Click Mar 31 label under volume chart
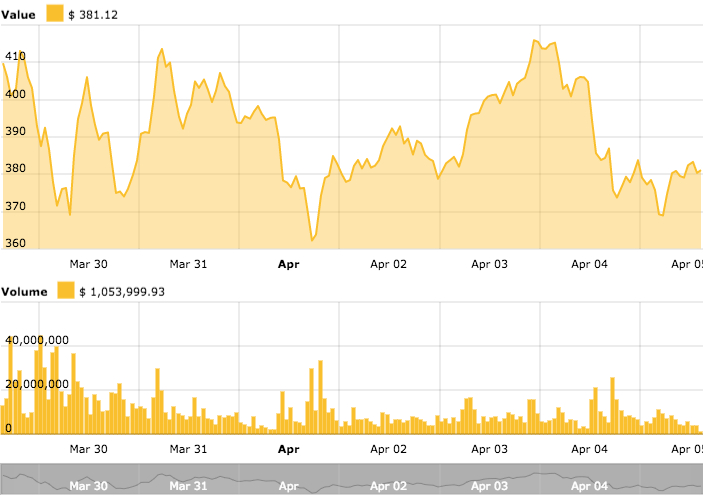703x500 pixels. click(189, 449)
